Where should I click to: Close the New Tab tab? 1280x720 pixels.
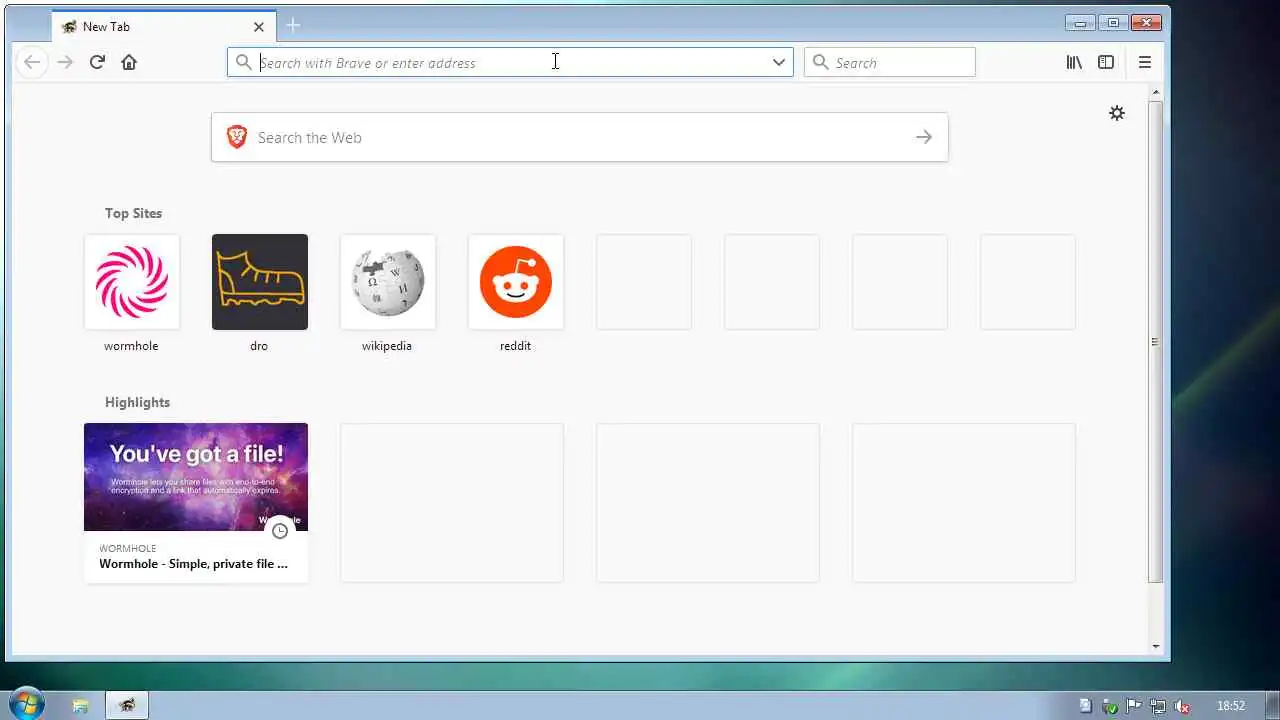tap(259, 27)
